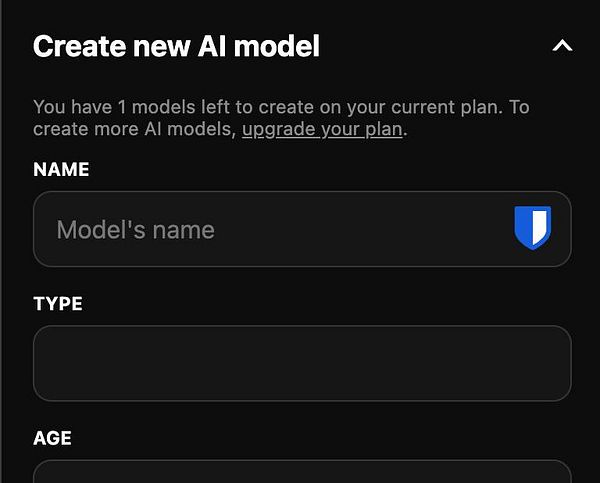600x483 pixels.
Task: Trigger password manager autofill shield
Action: [533, 228]
